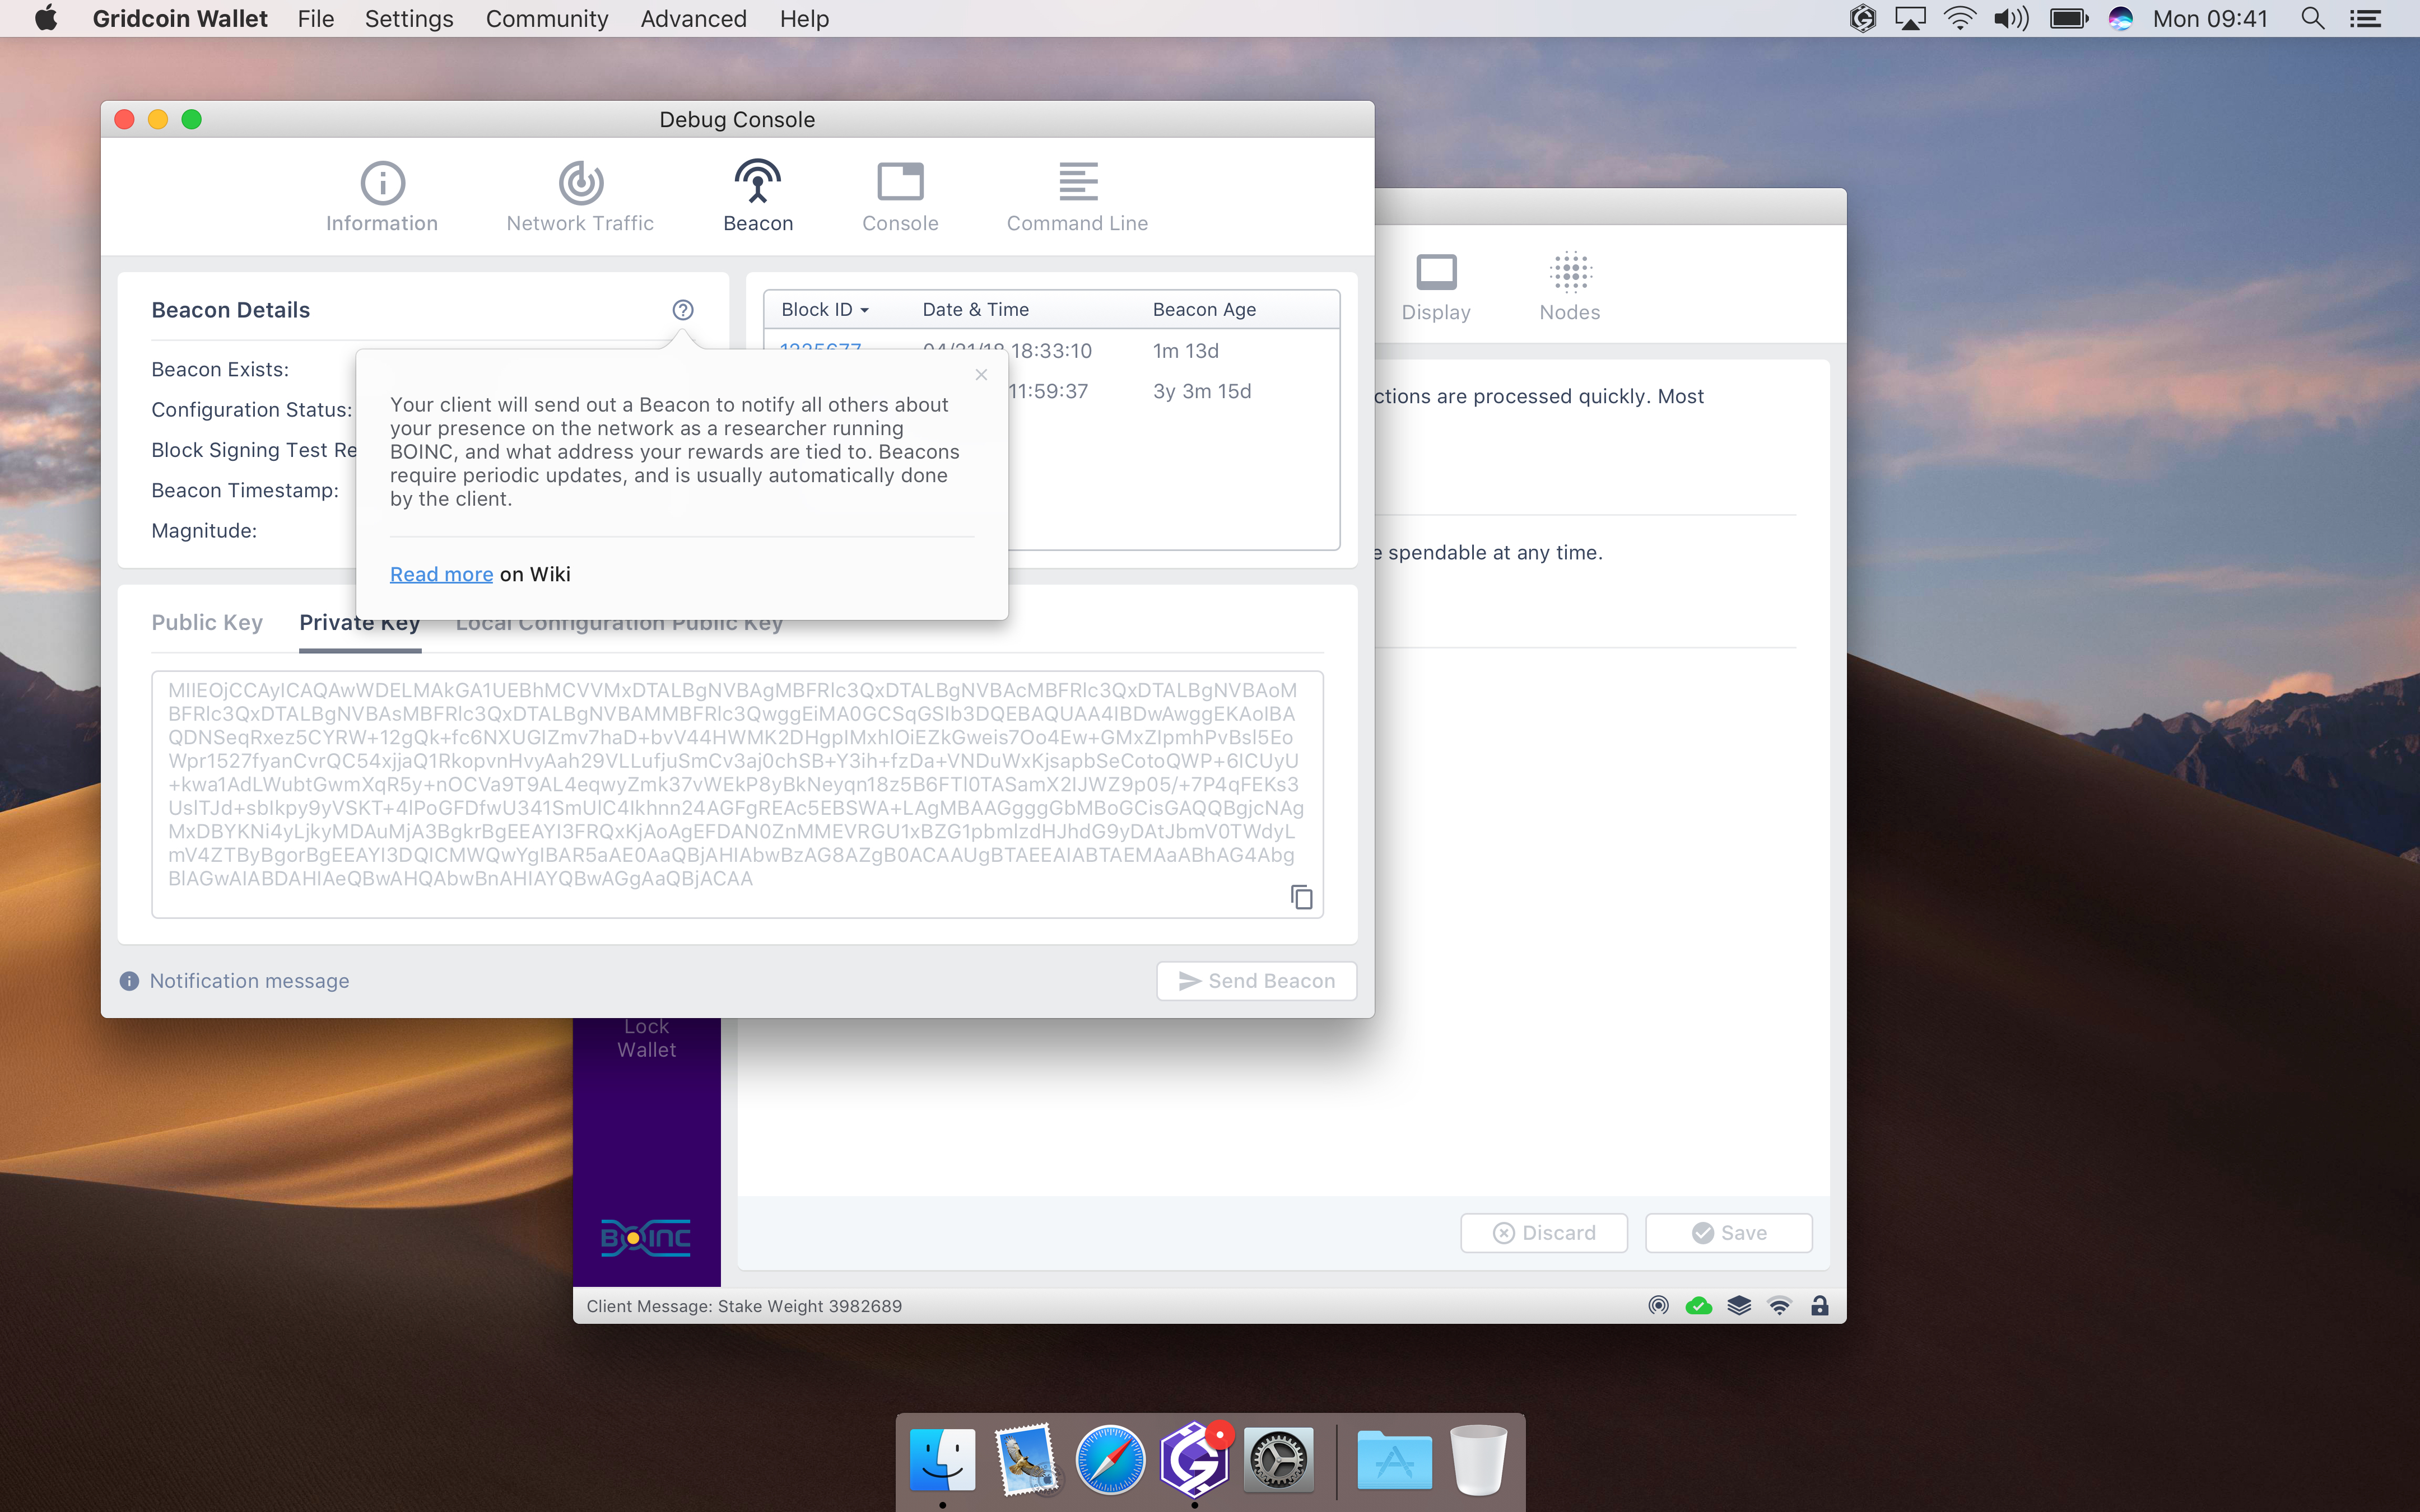Screen dimensions: 2420x1512
Task: Click the Beacon Timestamp label
Action: (245, 491)
